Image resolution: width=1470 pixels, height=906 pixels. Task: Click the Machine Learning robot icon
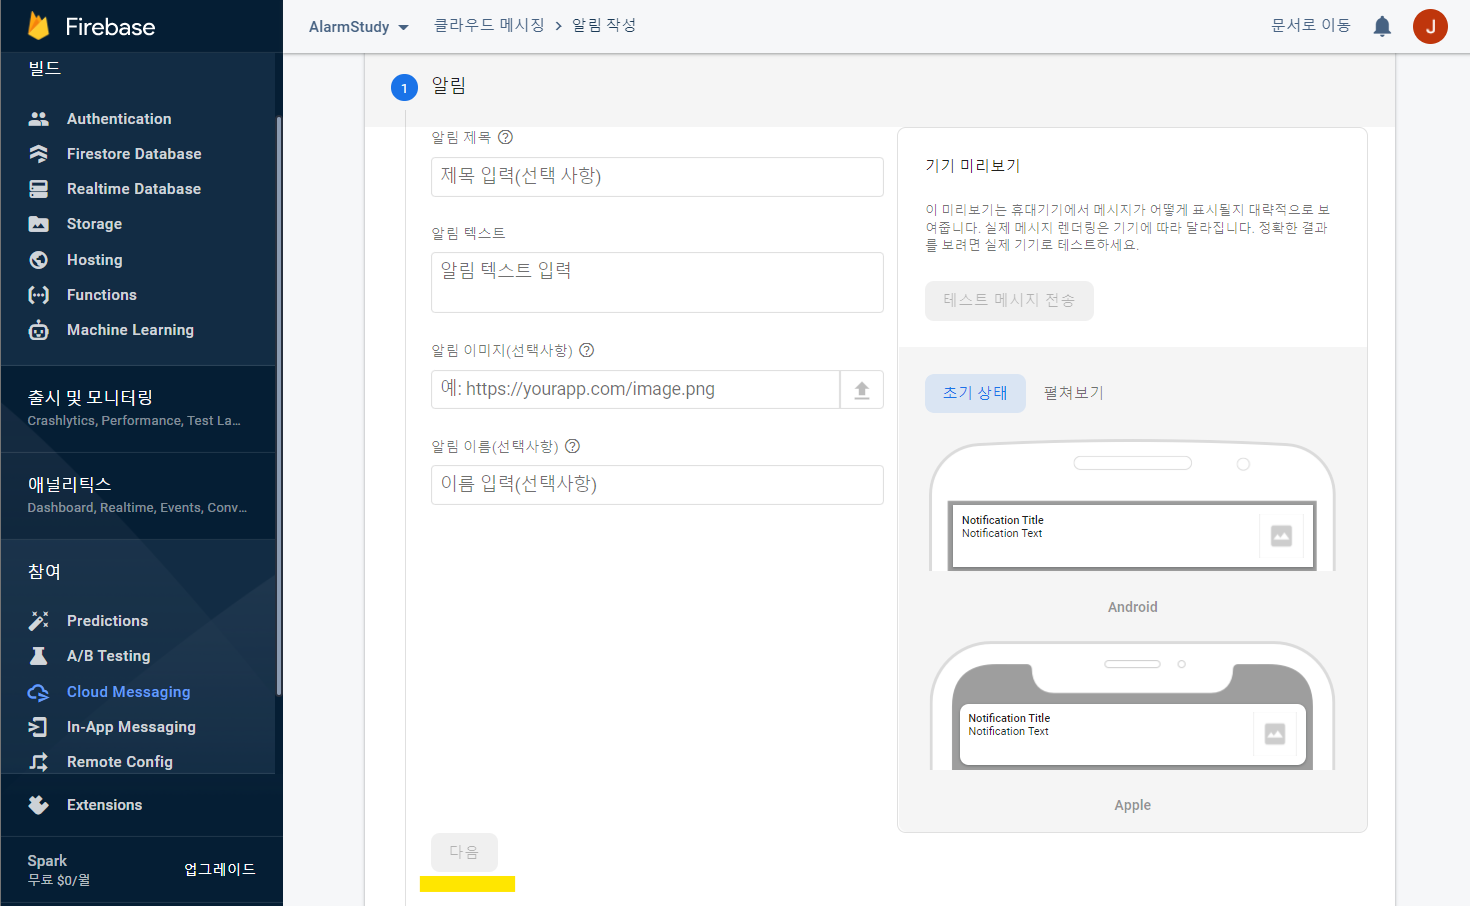(x=39, y=330)
